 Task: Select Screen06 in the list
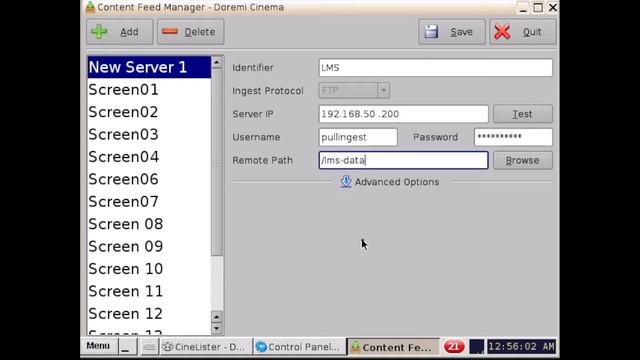coord(149,180)
